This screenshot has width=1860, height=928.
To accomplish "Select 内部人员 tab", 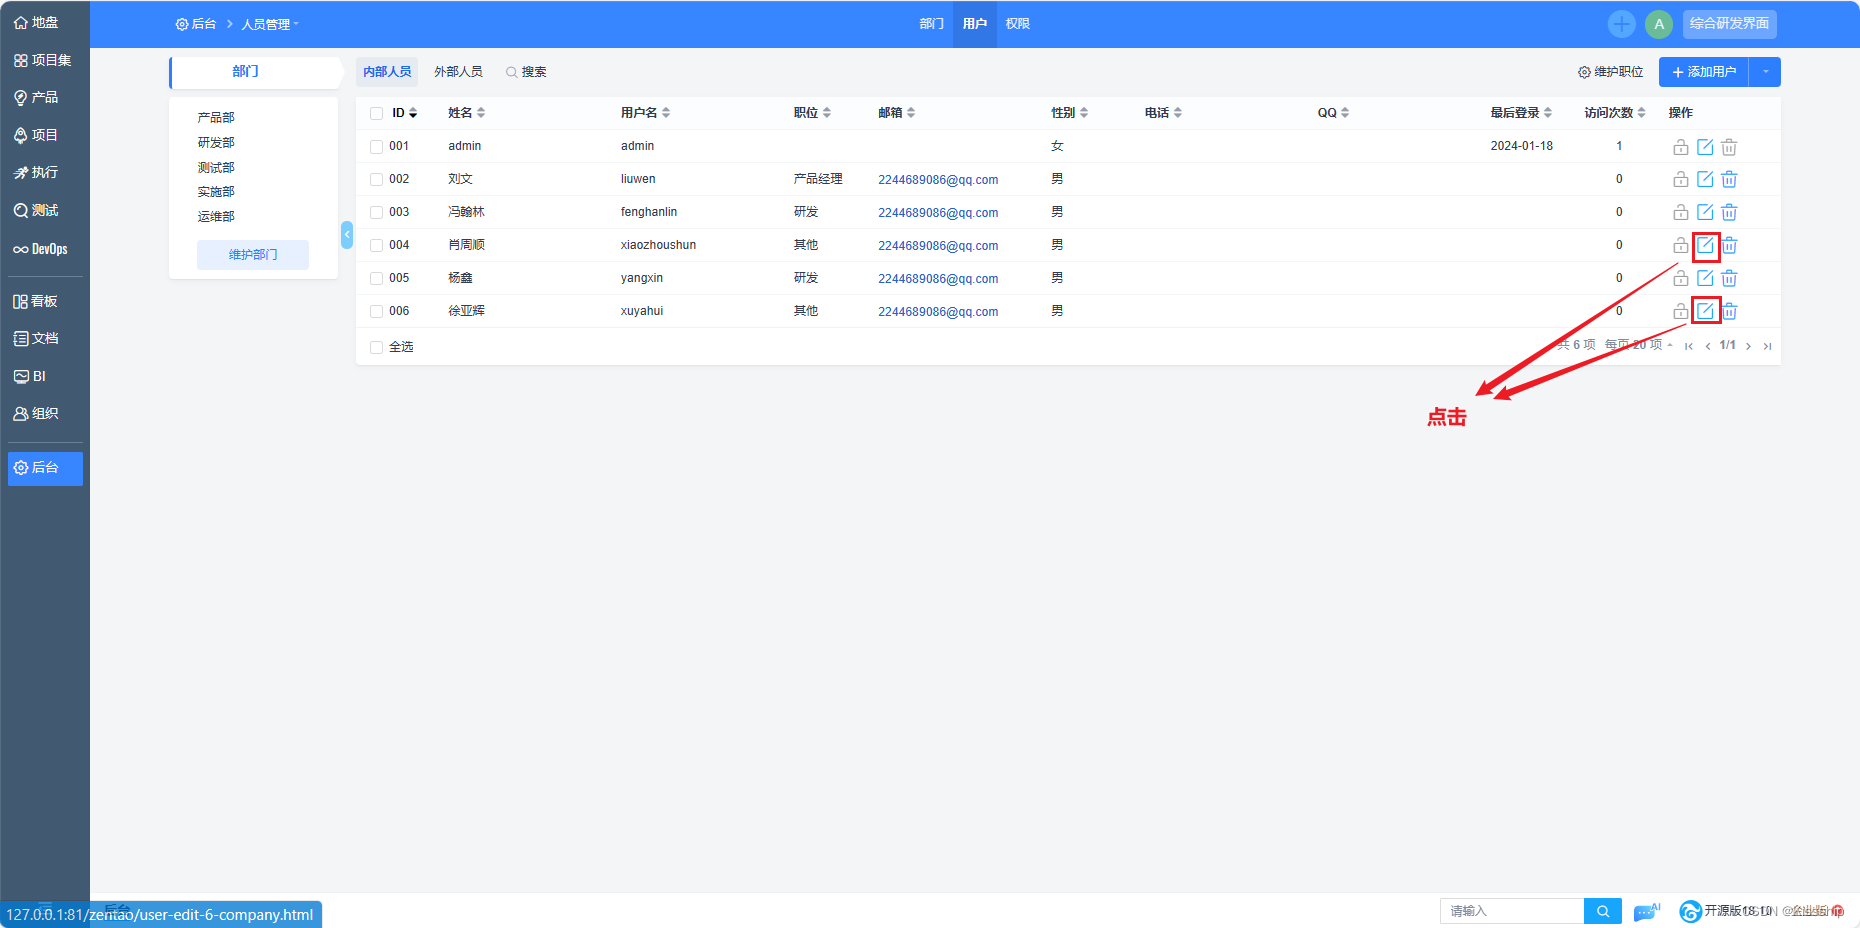I will (x=387, y=72).
